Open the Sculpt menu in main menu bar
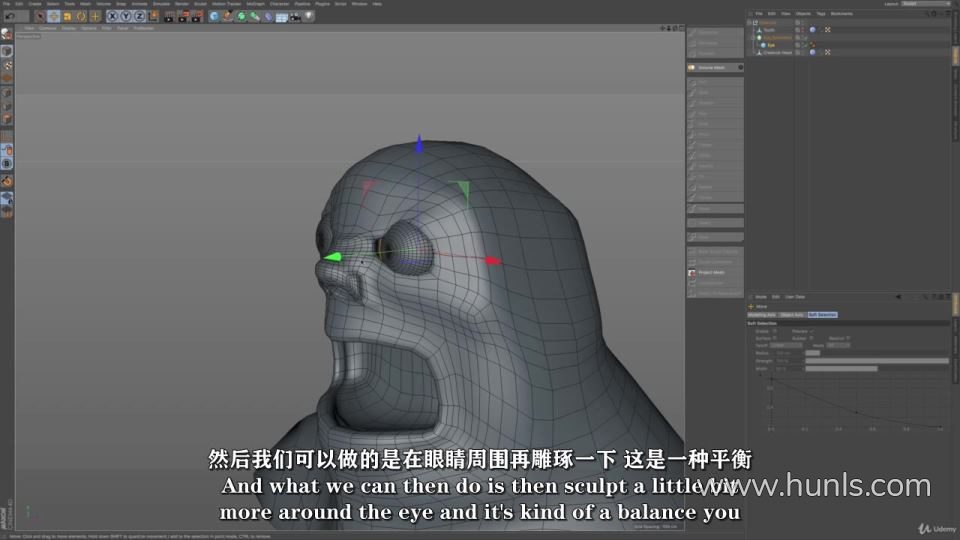The width and height of the screenshot is (960, 540). pyautogui.click(x=200, y=4)
